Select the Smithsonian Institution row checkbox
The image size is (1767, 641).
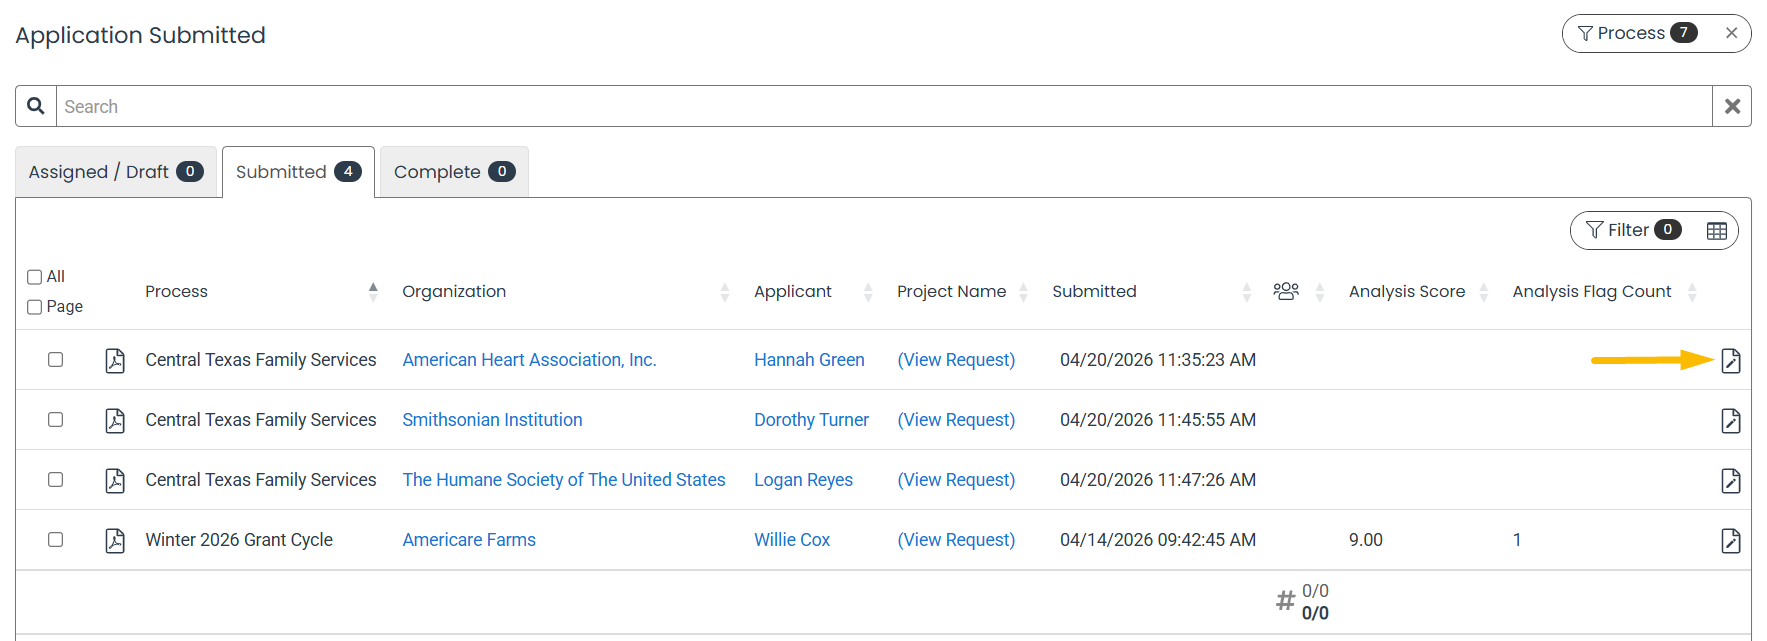click(x=56, y=420)
